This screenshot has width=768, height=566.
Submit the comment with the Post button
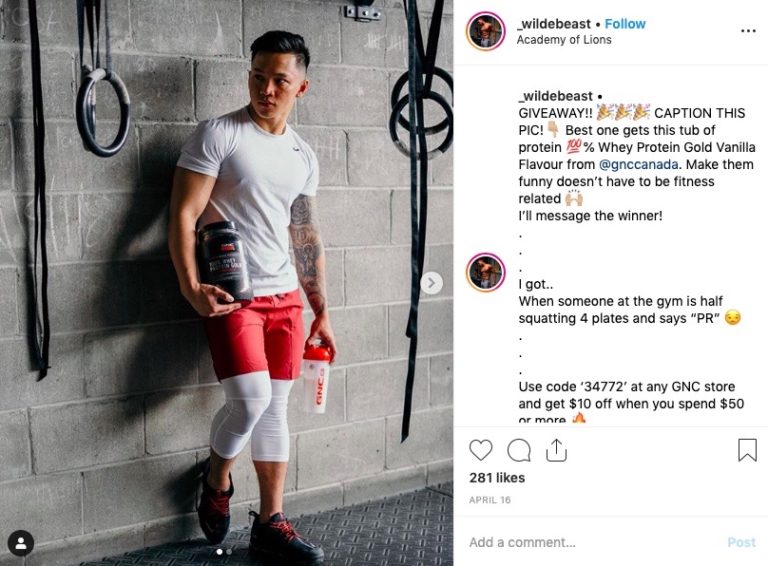pos(742,542)
